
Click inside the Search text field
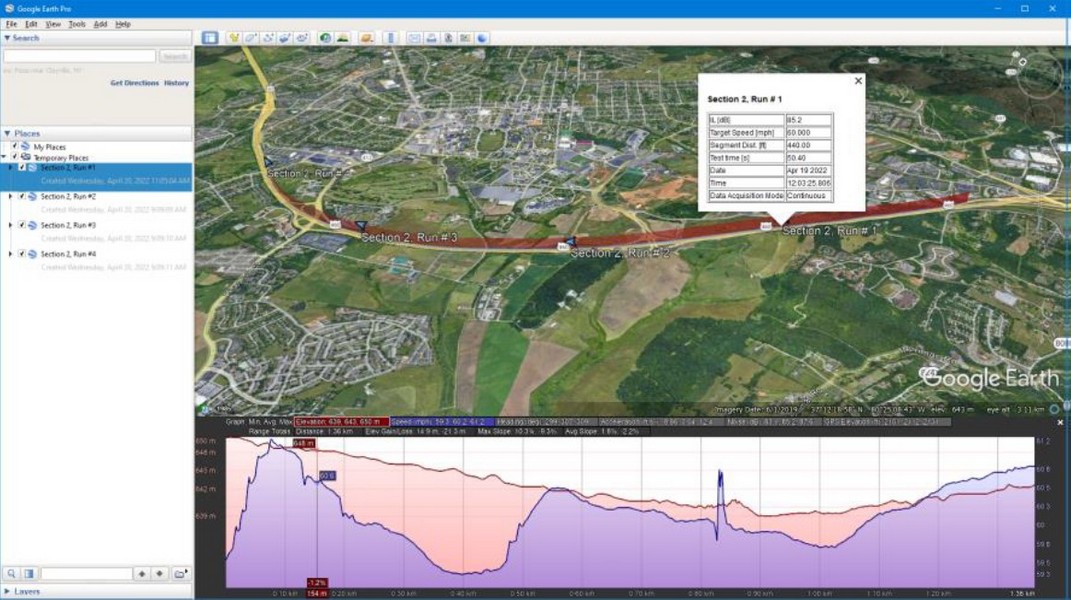click(80, 56)
